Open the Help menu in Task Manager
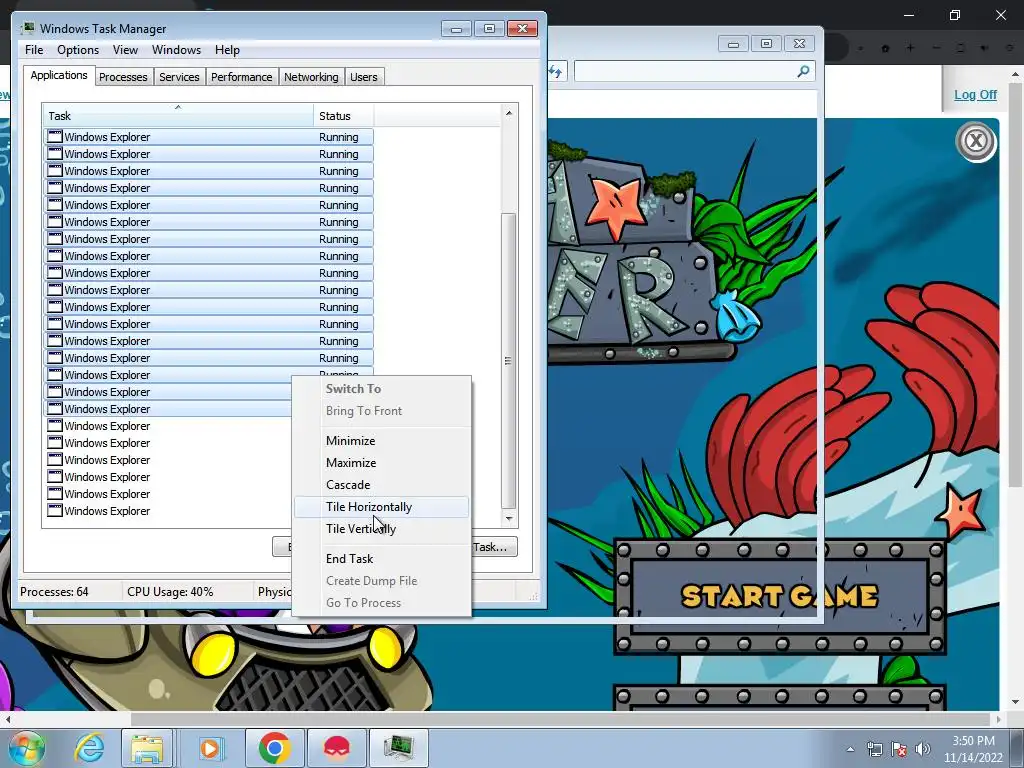Viewport: 1024px width, 768px height. click(x=227, y=50)
